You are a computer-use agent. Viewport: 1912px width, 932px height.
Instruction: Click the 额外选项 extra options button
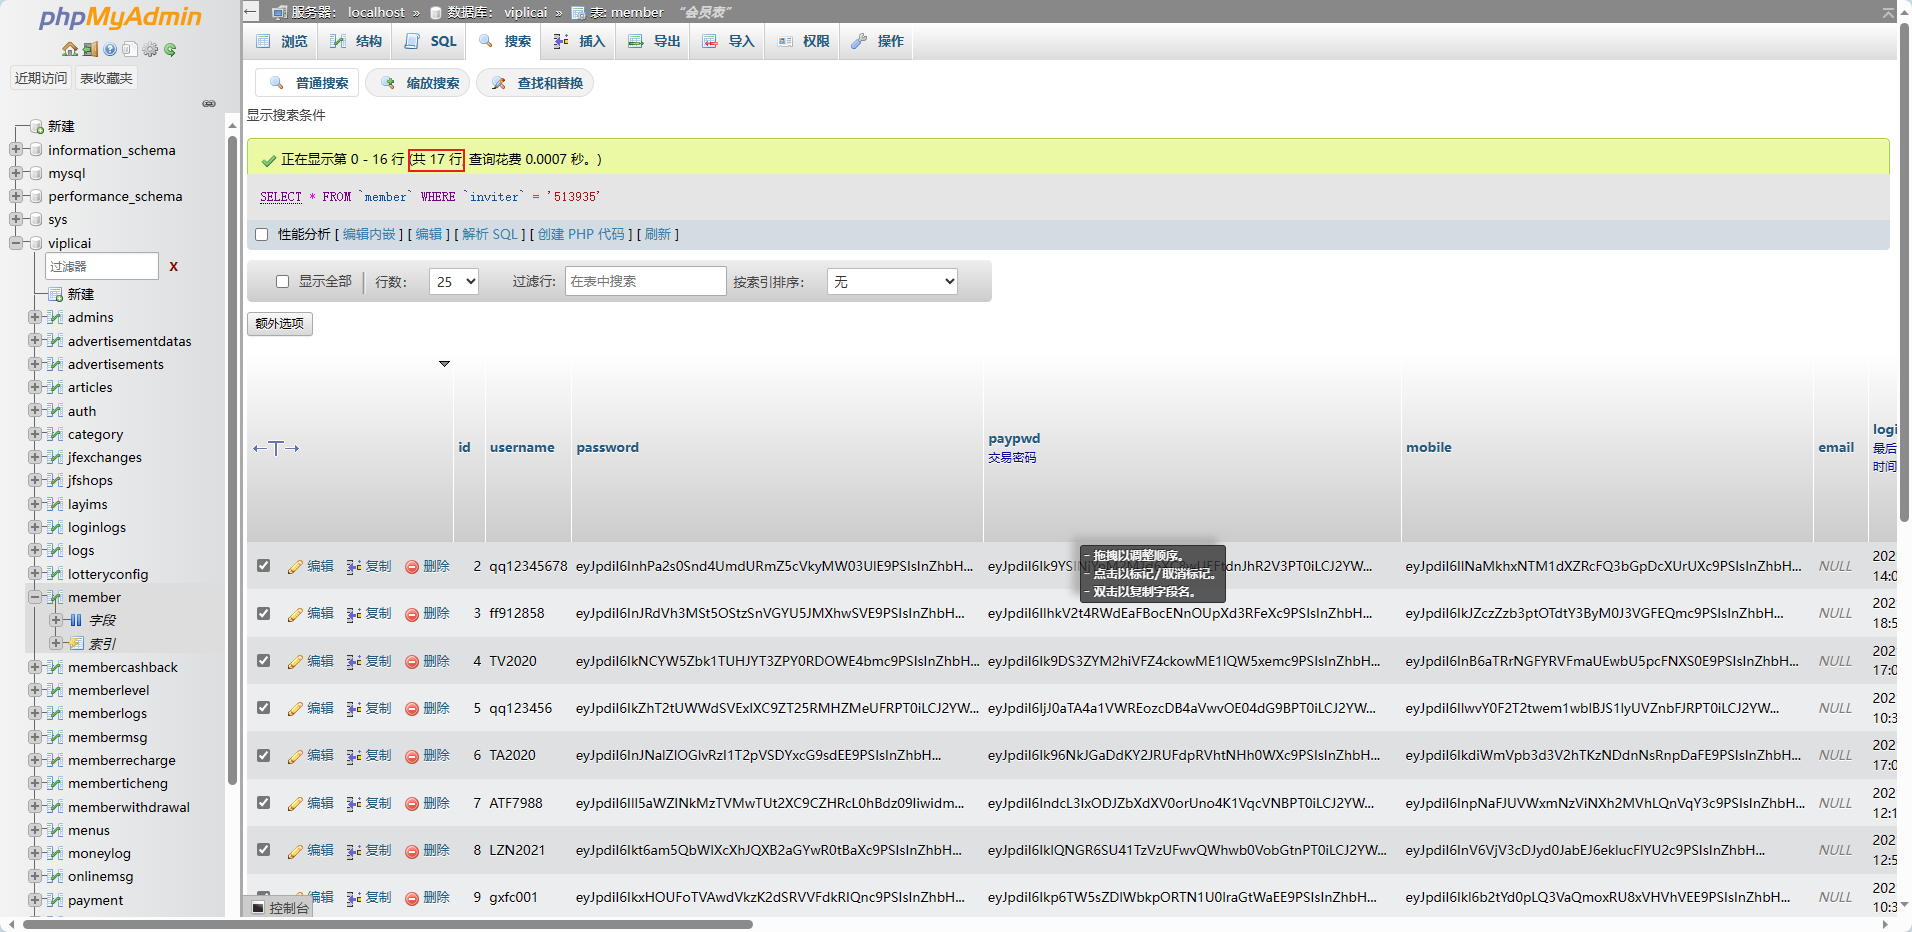pos(280,324)
